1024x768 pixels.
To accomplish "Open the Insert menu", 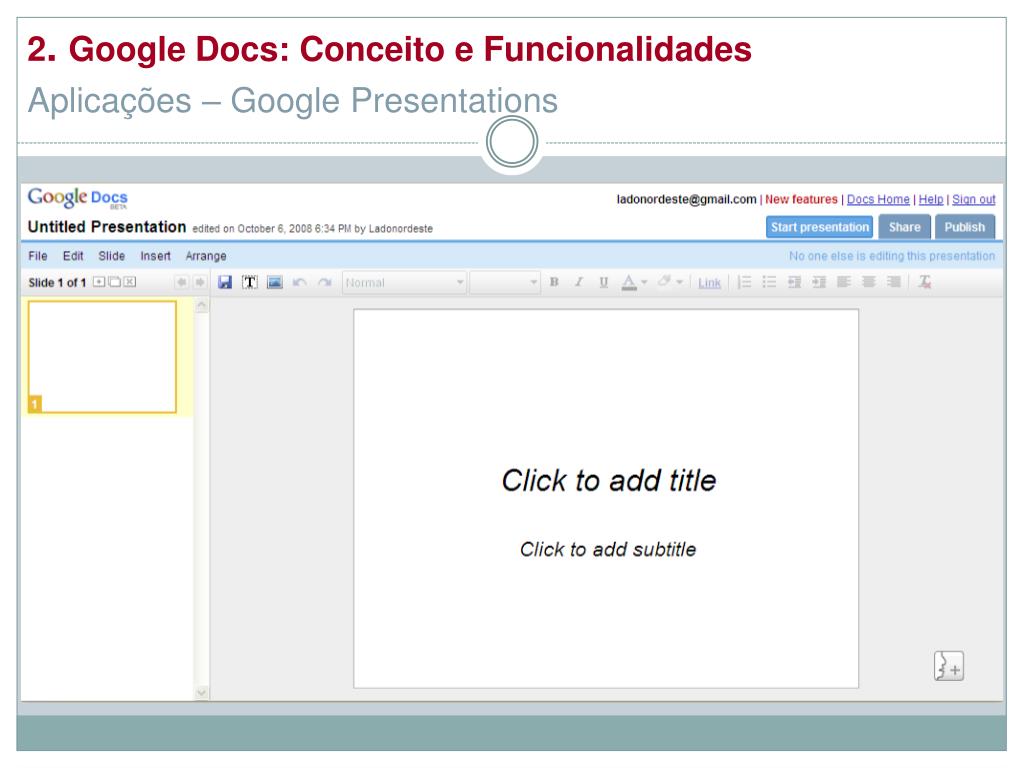I will [x=155, y=256].
